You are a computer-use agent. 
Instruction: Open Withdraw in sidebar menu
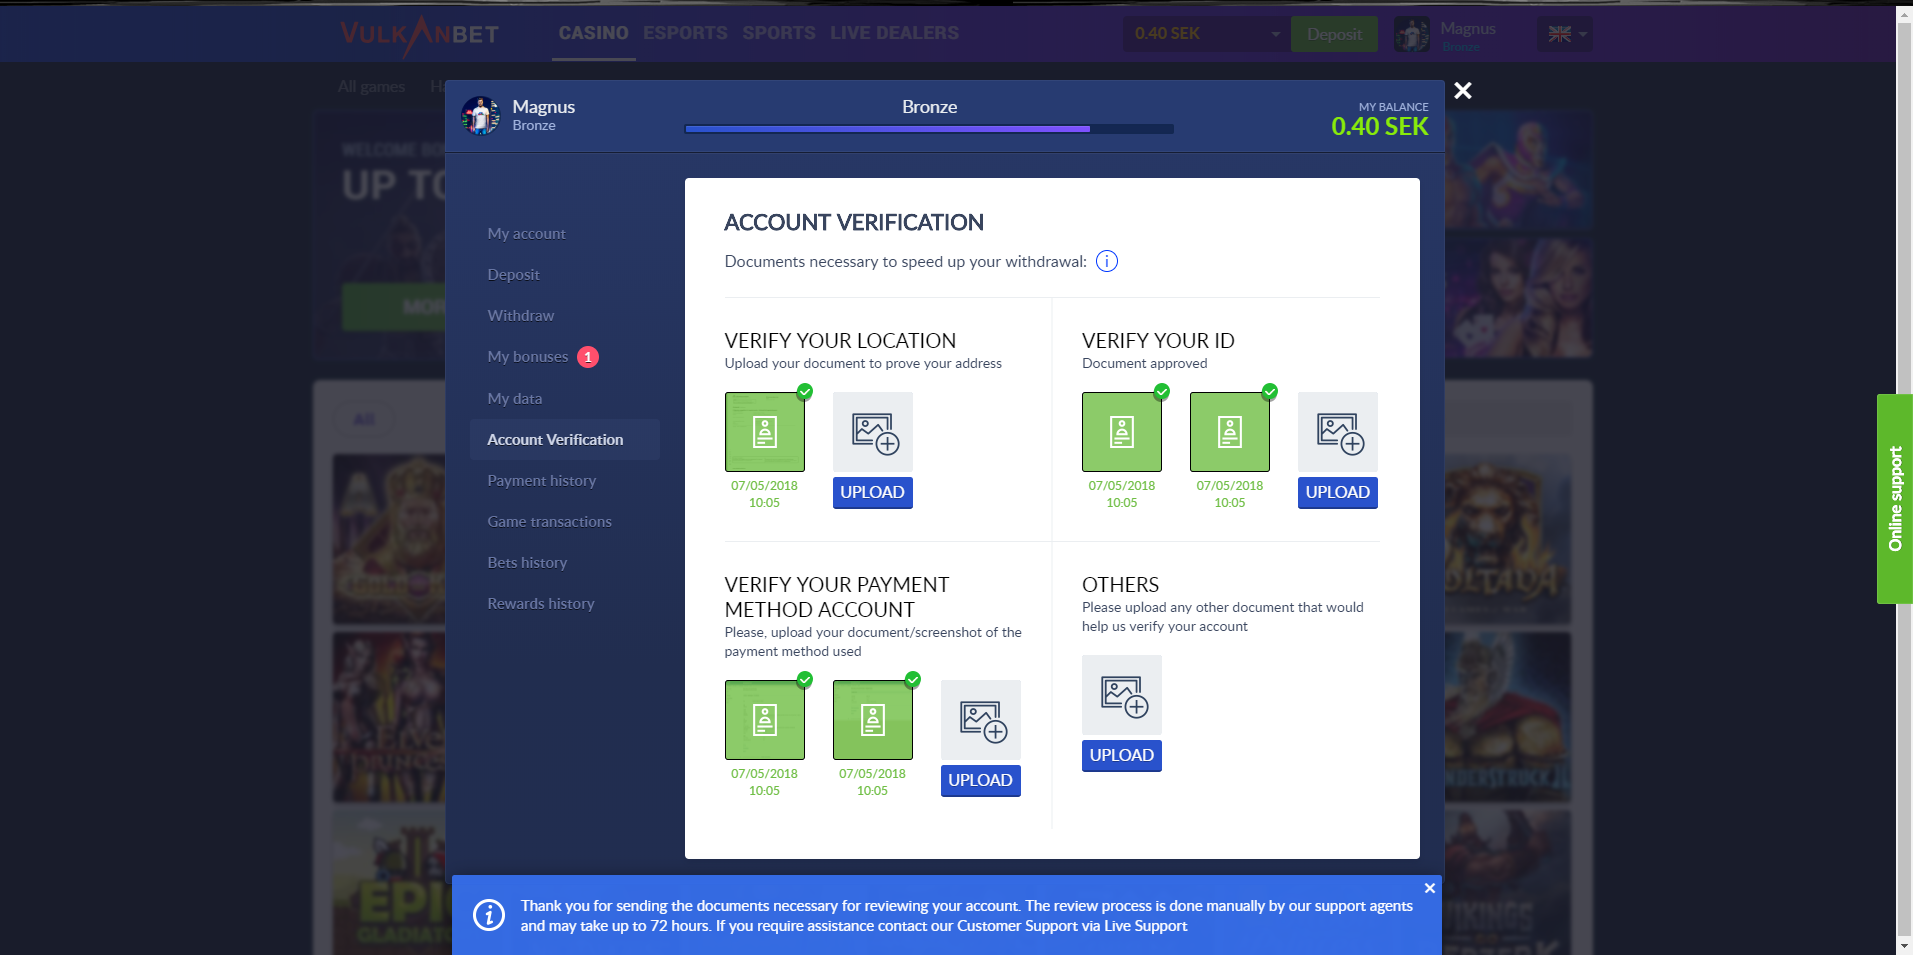coord(520,315)
